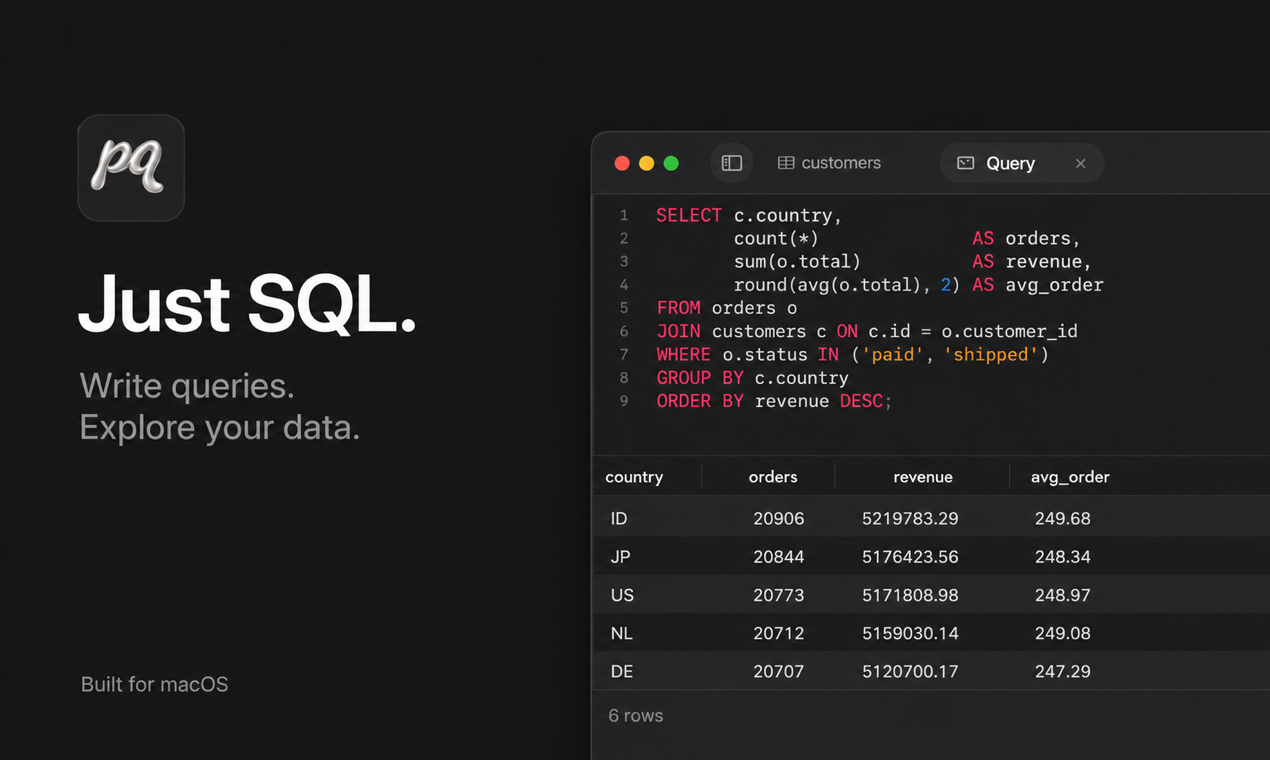The width and height of the screenshot is (1270, 760).
Task: Place cursor on the WHERE keyword
Action: pos(683,354)
